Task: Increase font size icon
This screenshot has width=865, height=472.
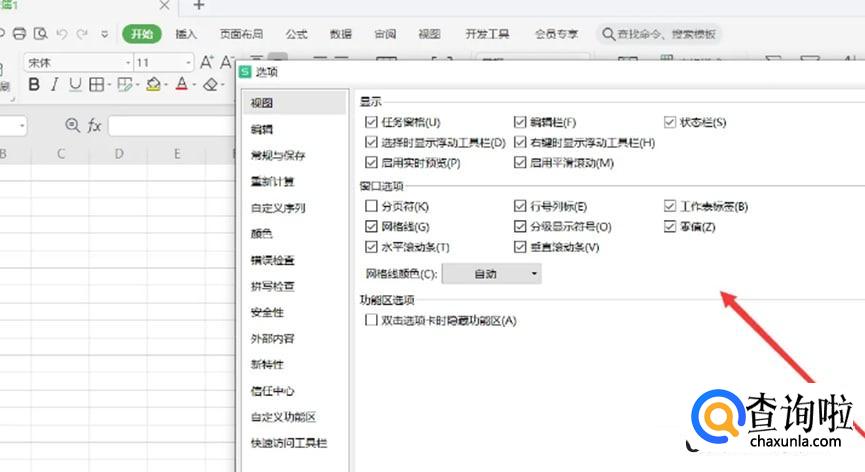Action: tap(206, 62)
